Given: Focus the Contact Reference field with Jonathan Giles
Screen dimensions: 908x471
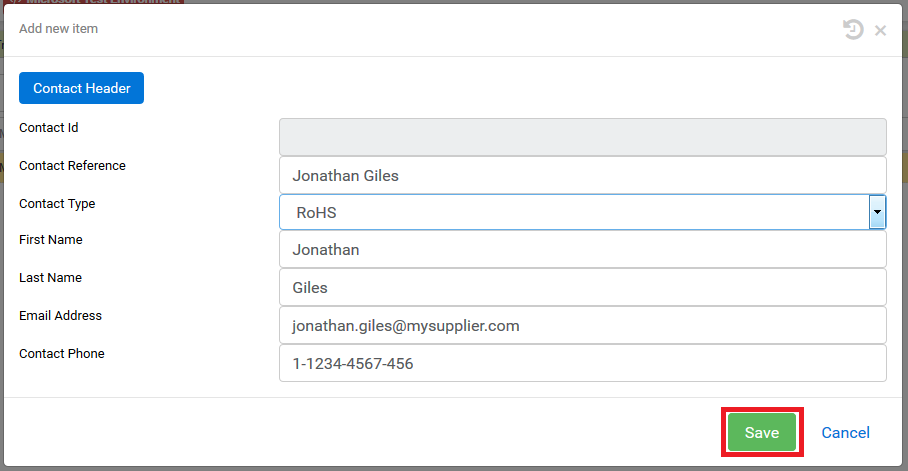Looking at the screenshot, I should [x=582, y=175].
